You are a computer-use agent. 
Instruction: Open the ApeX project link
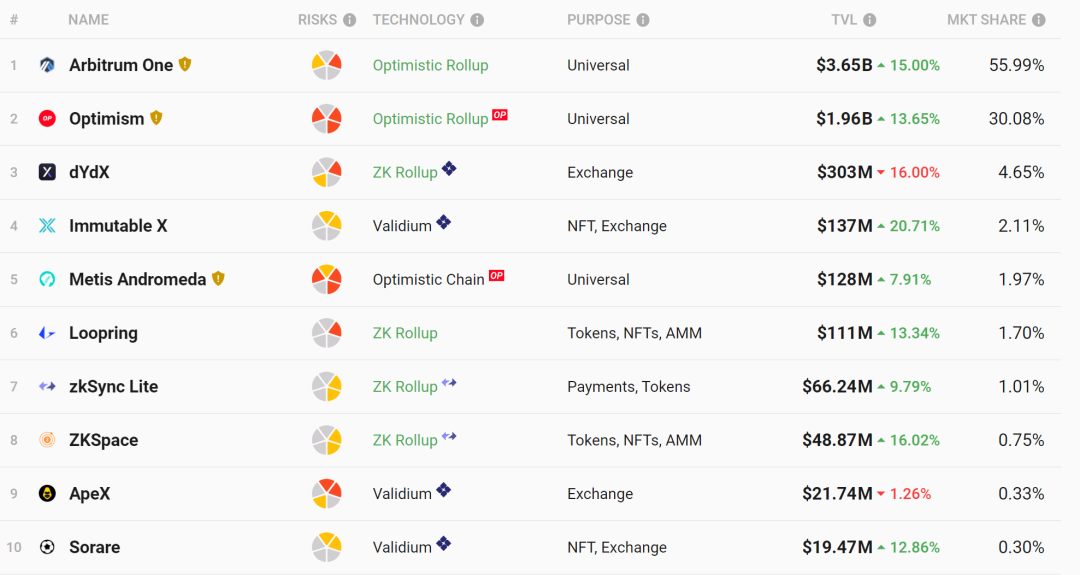(90, 494)
